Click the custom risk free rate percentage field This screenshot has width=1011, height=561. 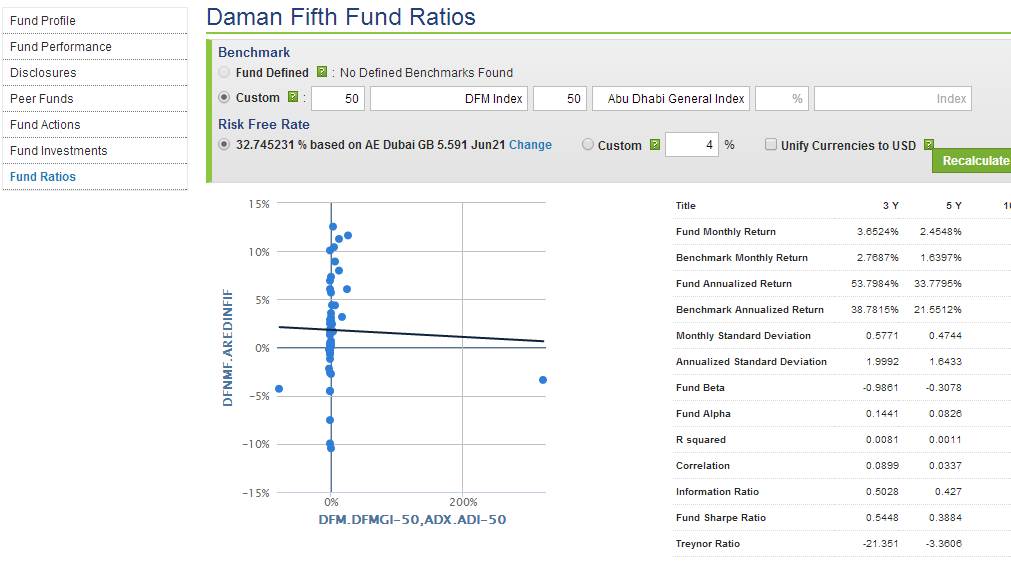point(691,145)
